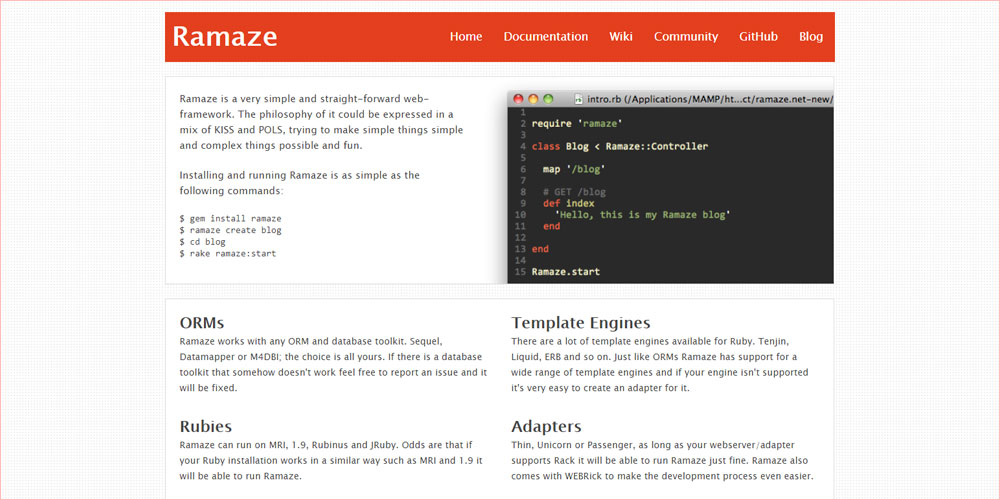Click the Ramaze site logo
1000x500 pixels.
tap(224, 36)
